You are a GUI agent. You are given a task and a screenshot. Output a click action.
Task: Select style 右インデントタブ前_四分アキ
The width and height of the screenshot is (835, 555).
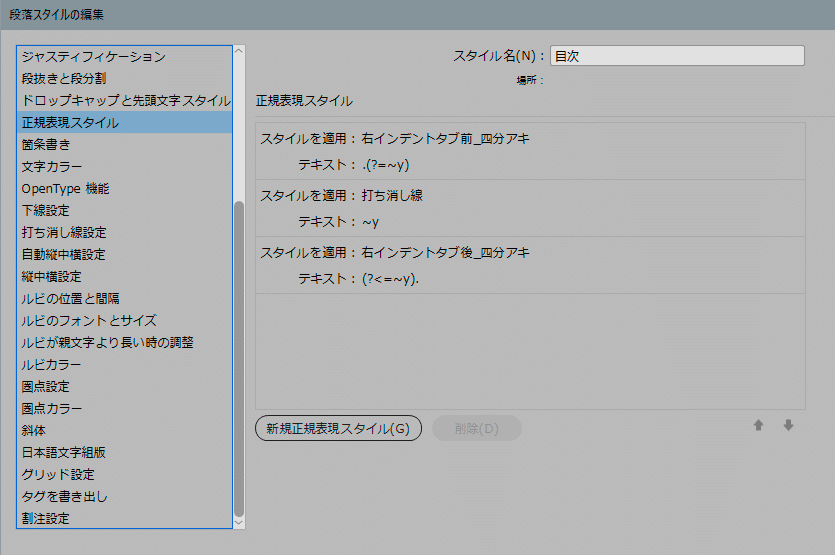pos(445,138)
